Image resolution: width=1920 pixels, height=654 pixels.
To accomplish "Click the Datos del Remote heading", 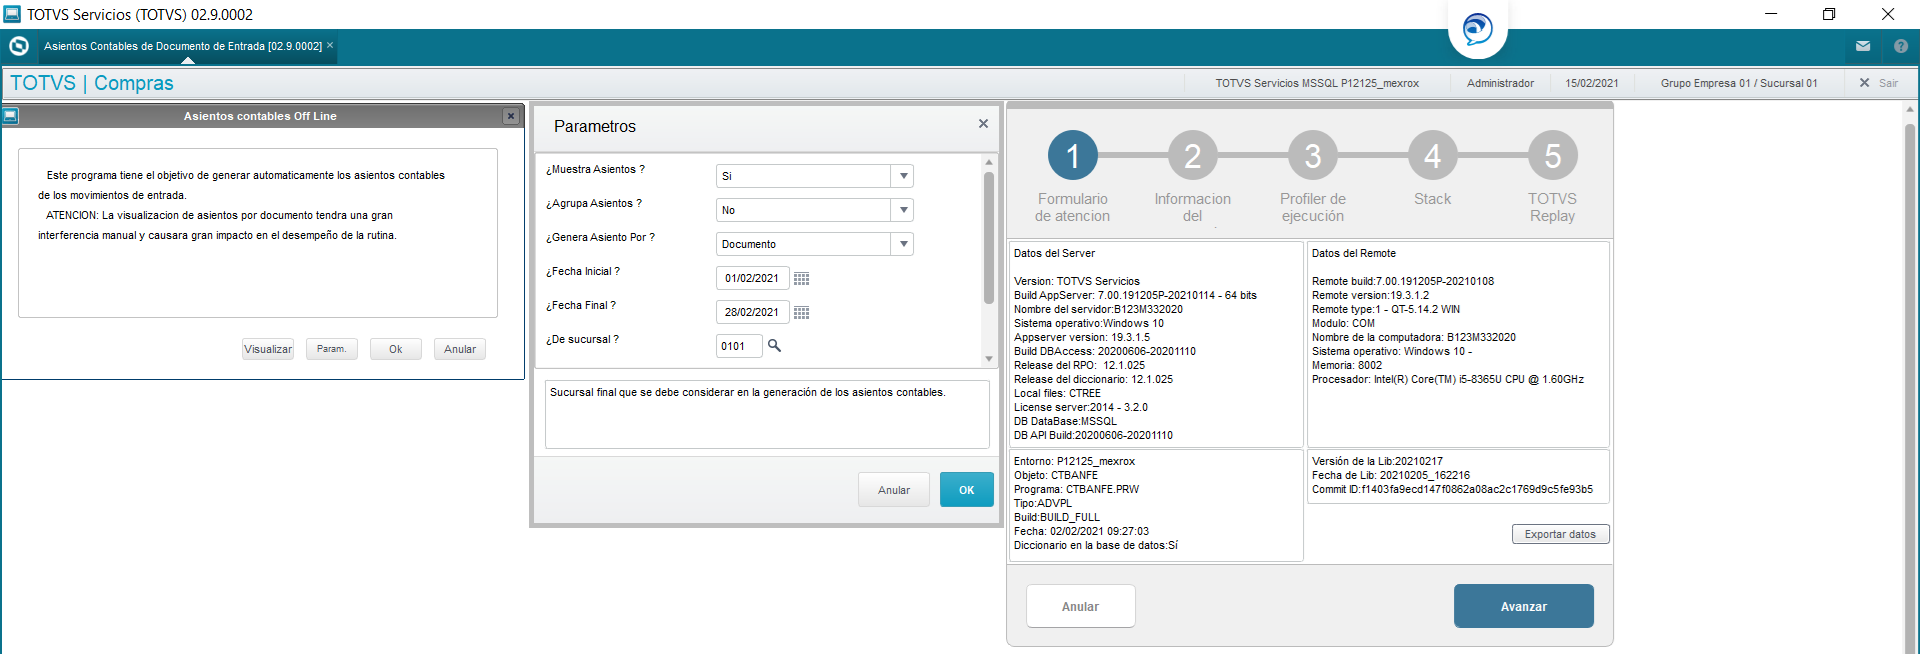I will click(1354, 254).
